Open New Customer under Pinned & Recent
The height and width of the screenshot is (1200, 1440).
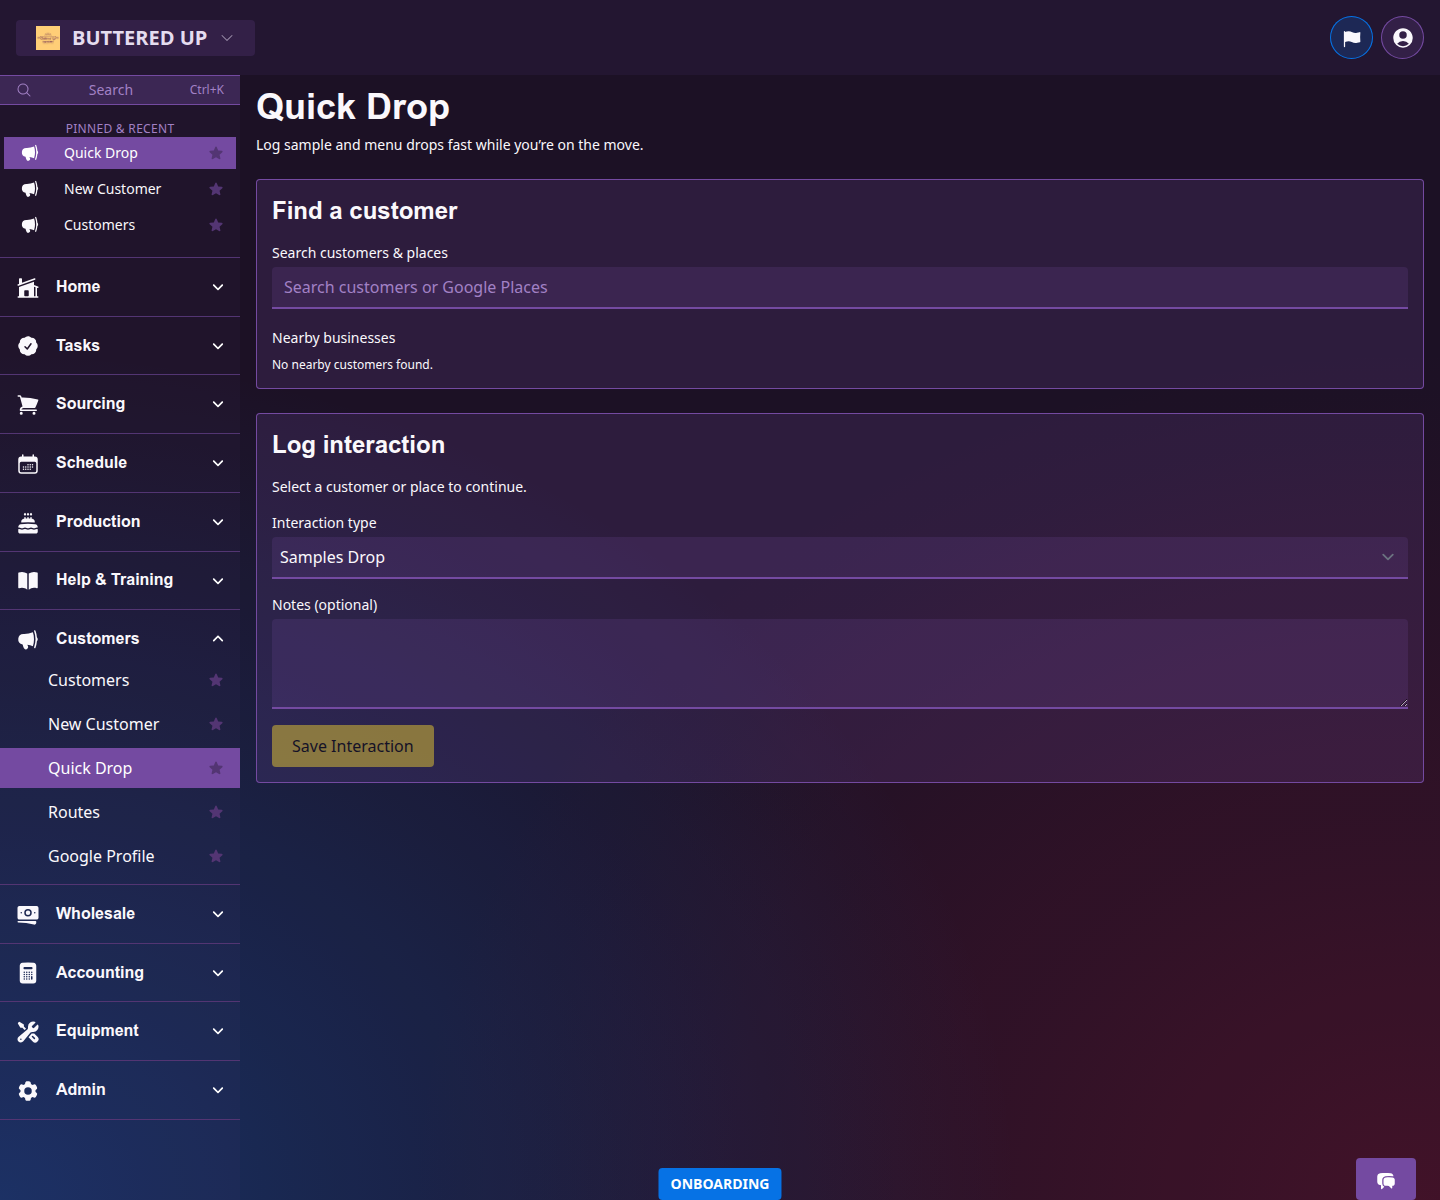(112, 188)
